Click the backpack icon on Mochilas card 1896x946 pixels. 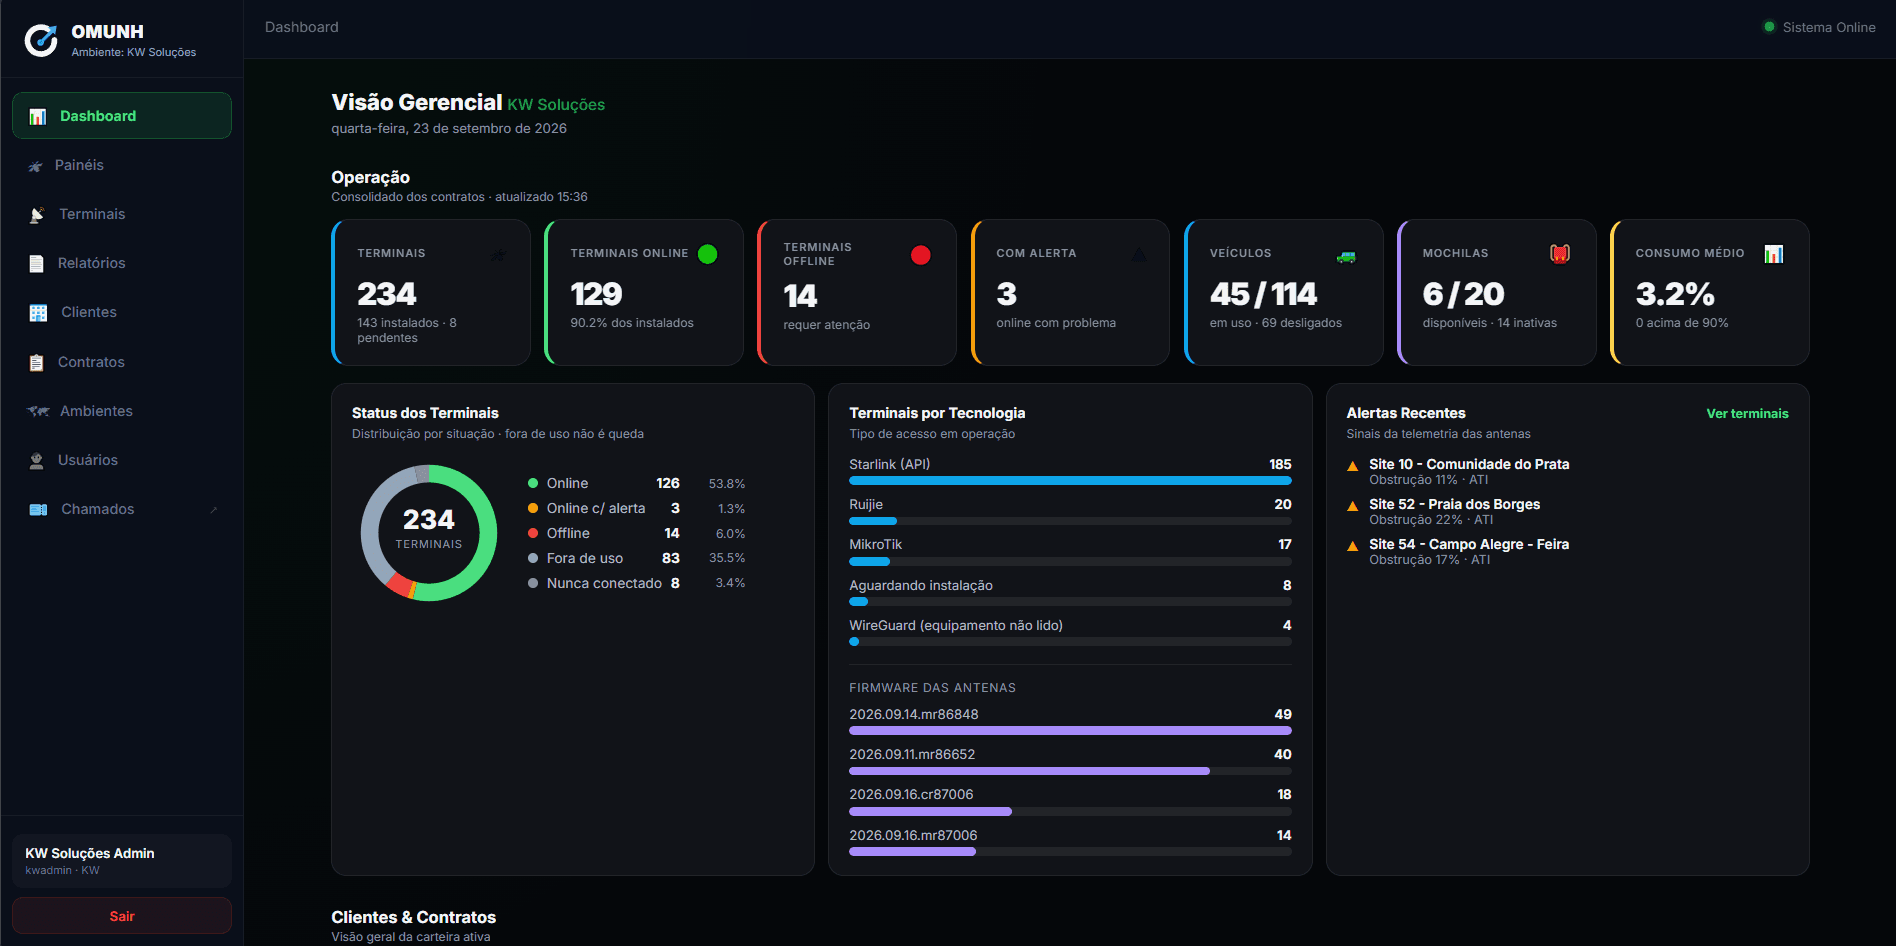coord(1560,254)
